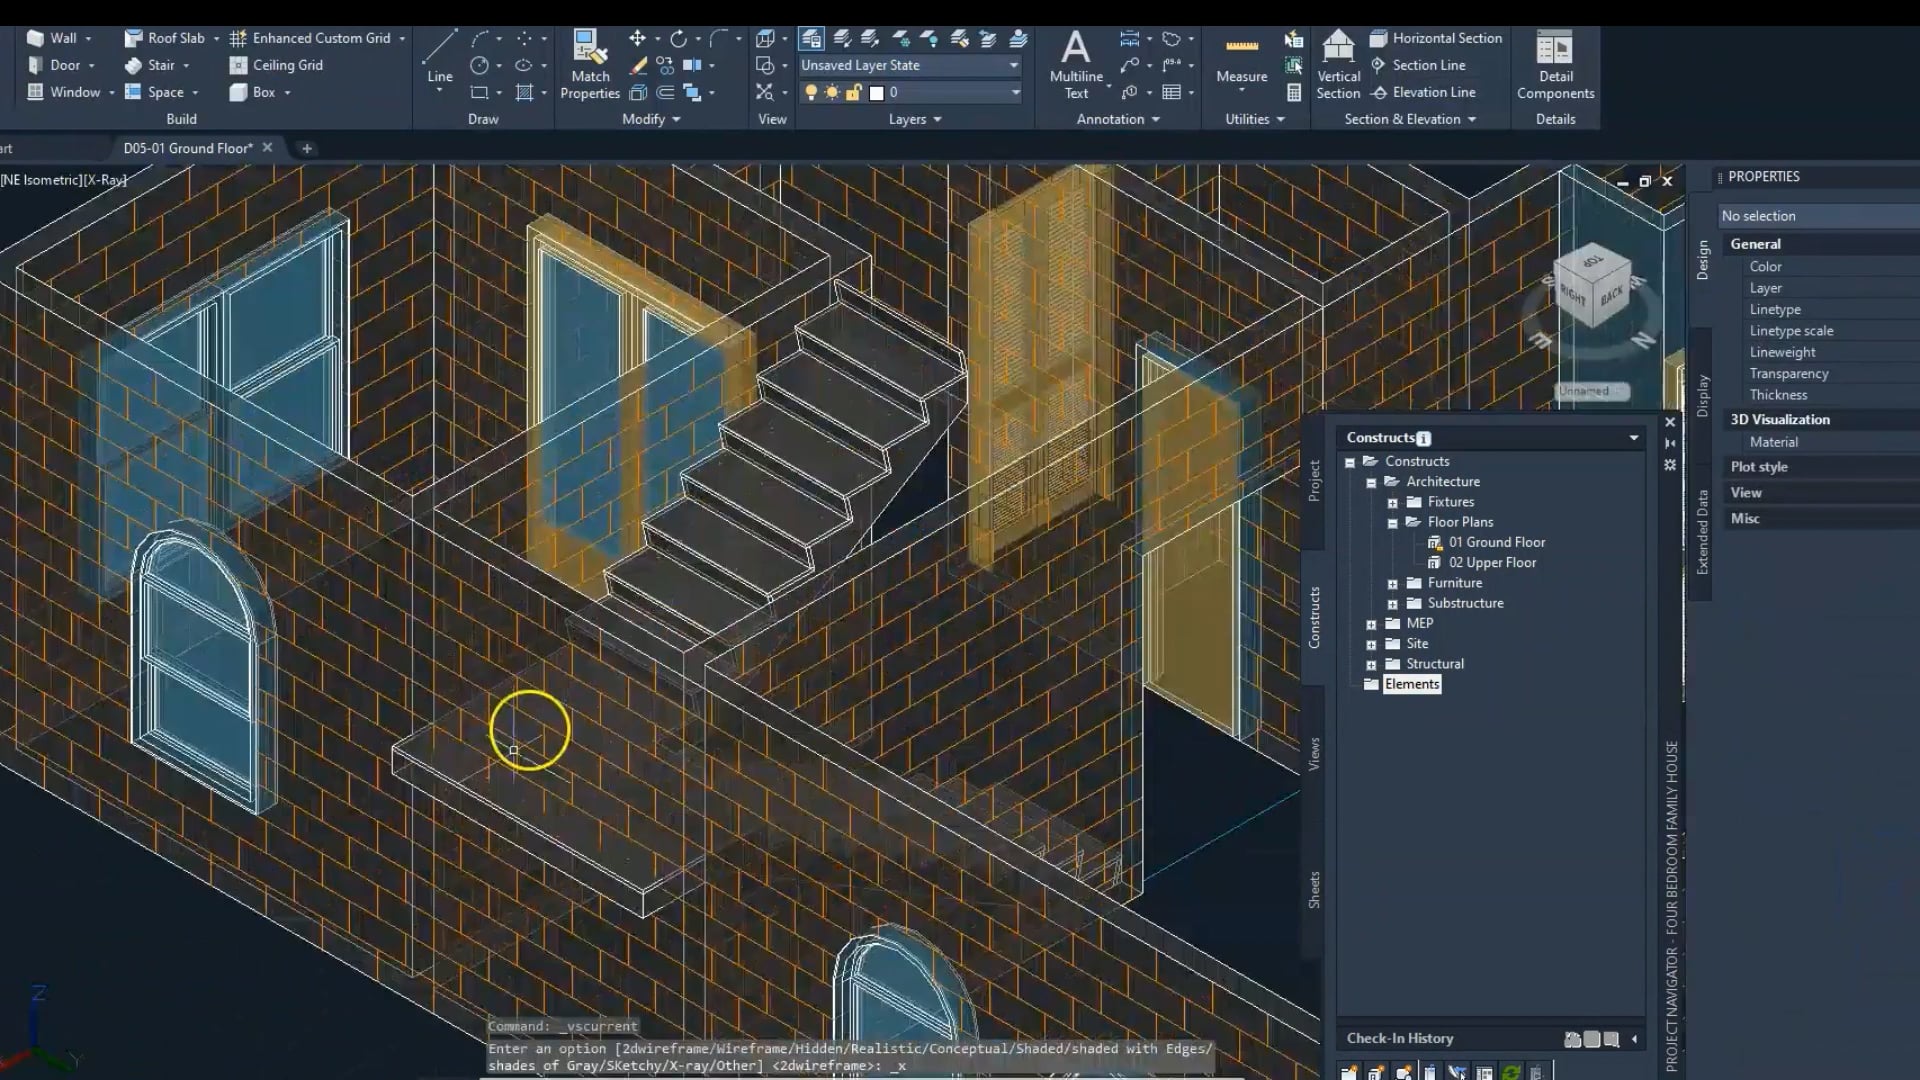Expand the MEP folder

[1371, 624]
